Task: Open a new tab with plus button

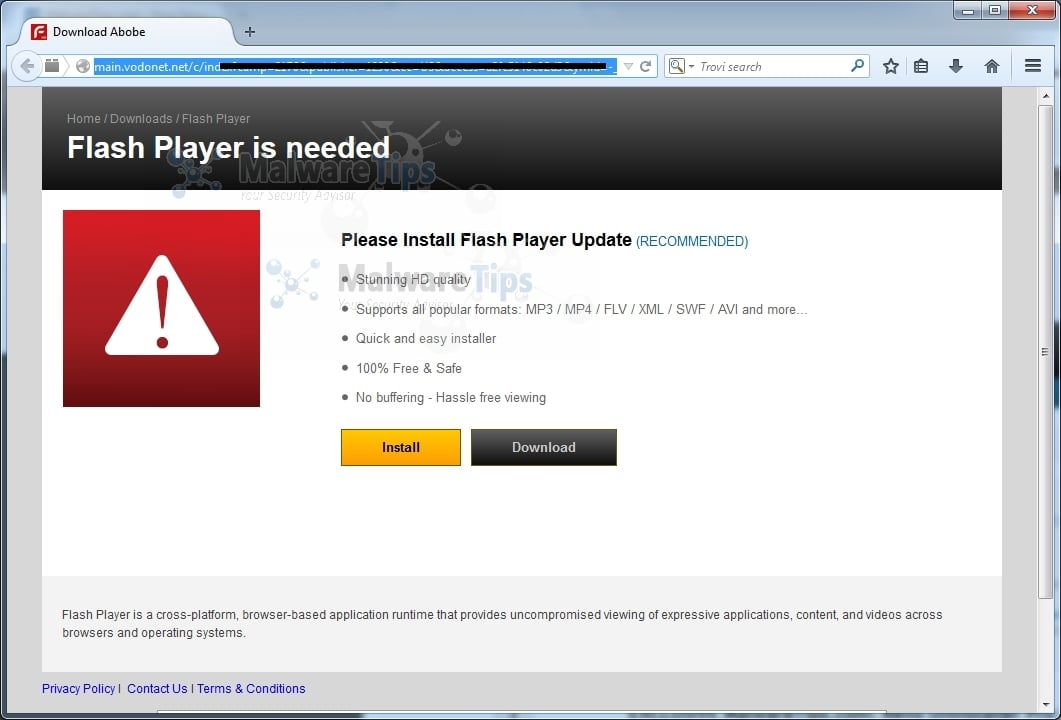Action: (250, 32)
